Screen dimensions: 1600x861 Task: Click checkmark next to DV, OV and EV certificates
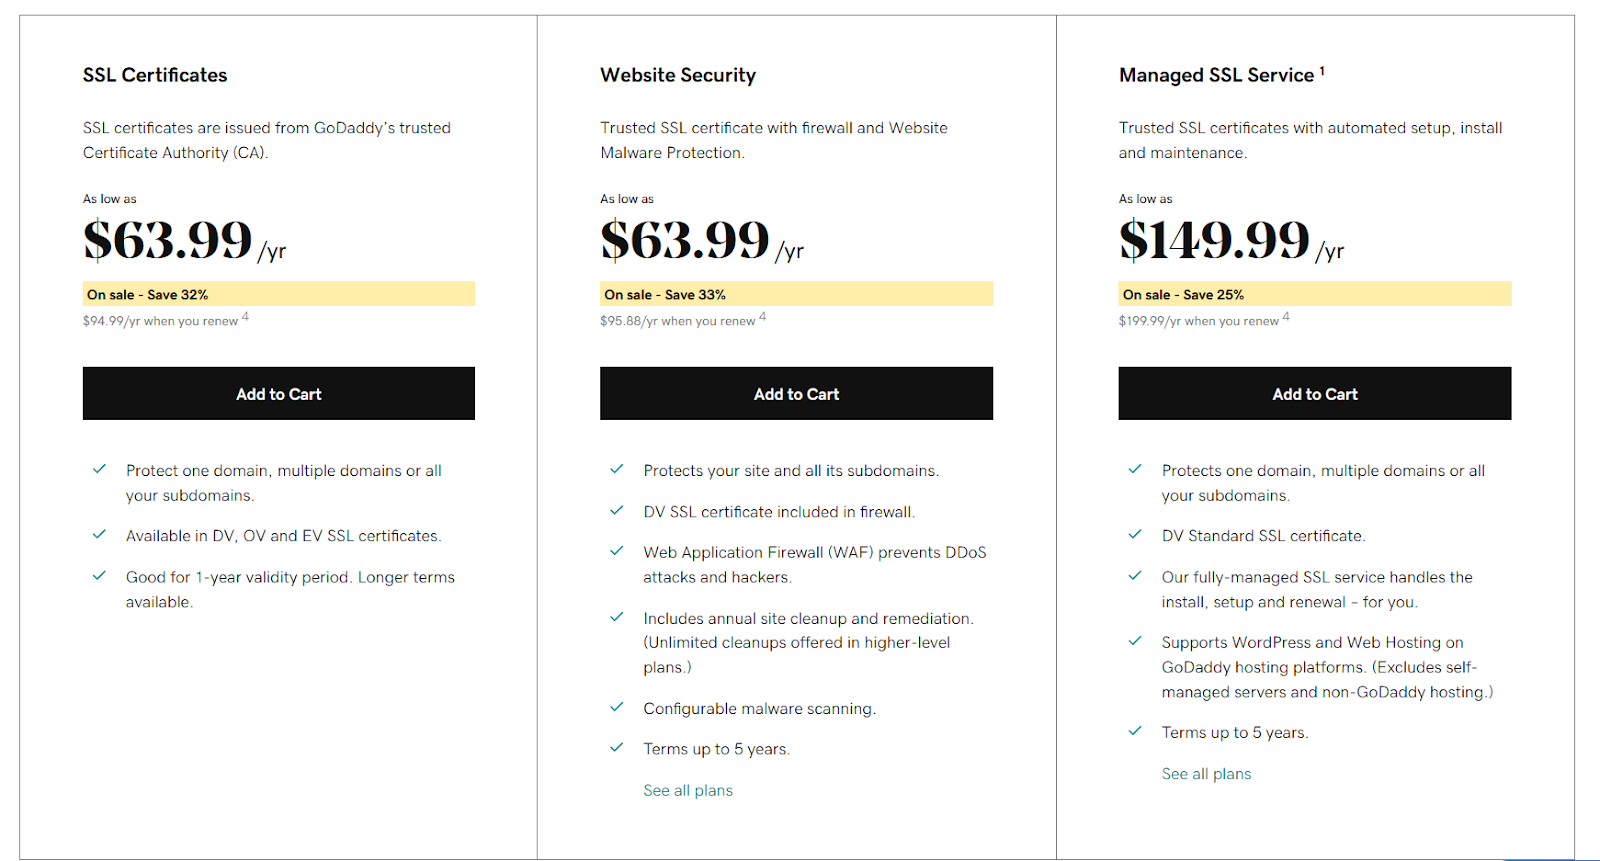click(x=100, y=534)
